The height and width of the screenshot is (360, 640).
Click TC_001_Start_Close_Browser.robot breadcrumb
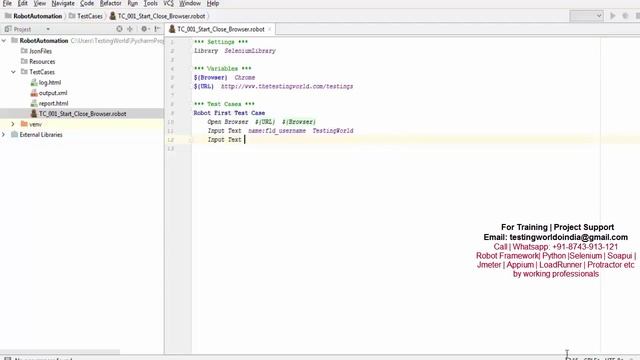point(161,16)
